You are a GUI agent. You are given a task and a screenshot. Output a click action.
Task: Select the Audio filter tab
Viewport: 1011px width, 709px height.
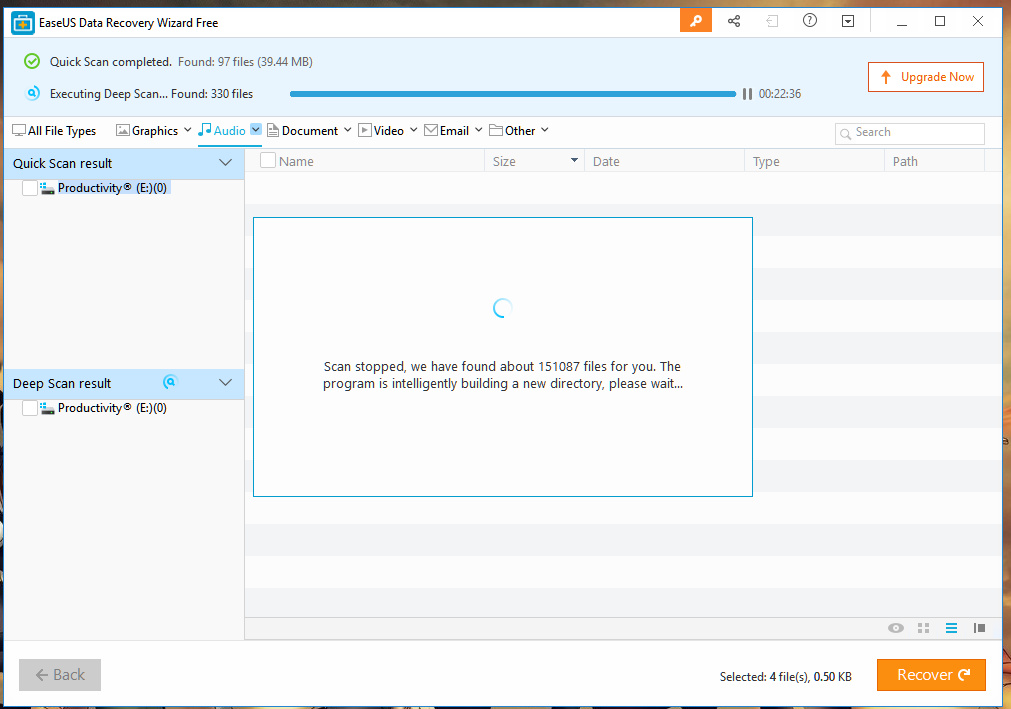[222, 131]
